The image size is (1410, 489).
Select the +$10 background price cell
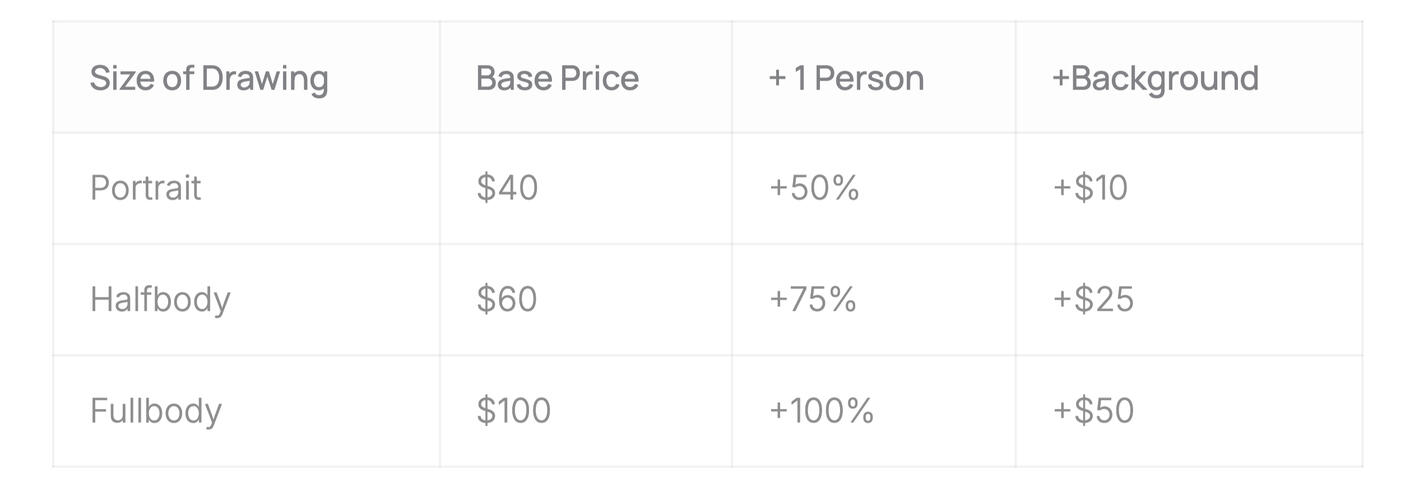tap(1090, 188)
